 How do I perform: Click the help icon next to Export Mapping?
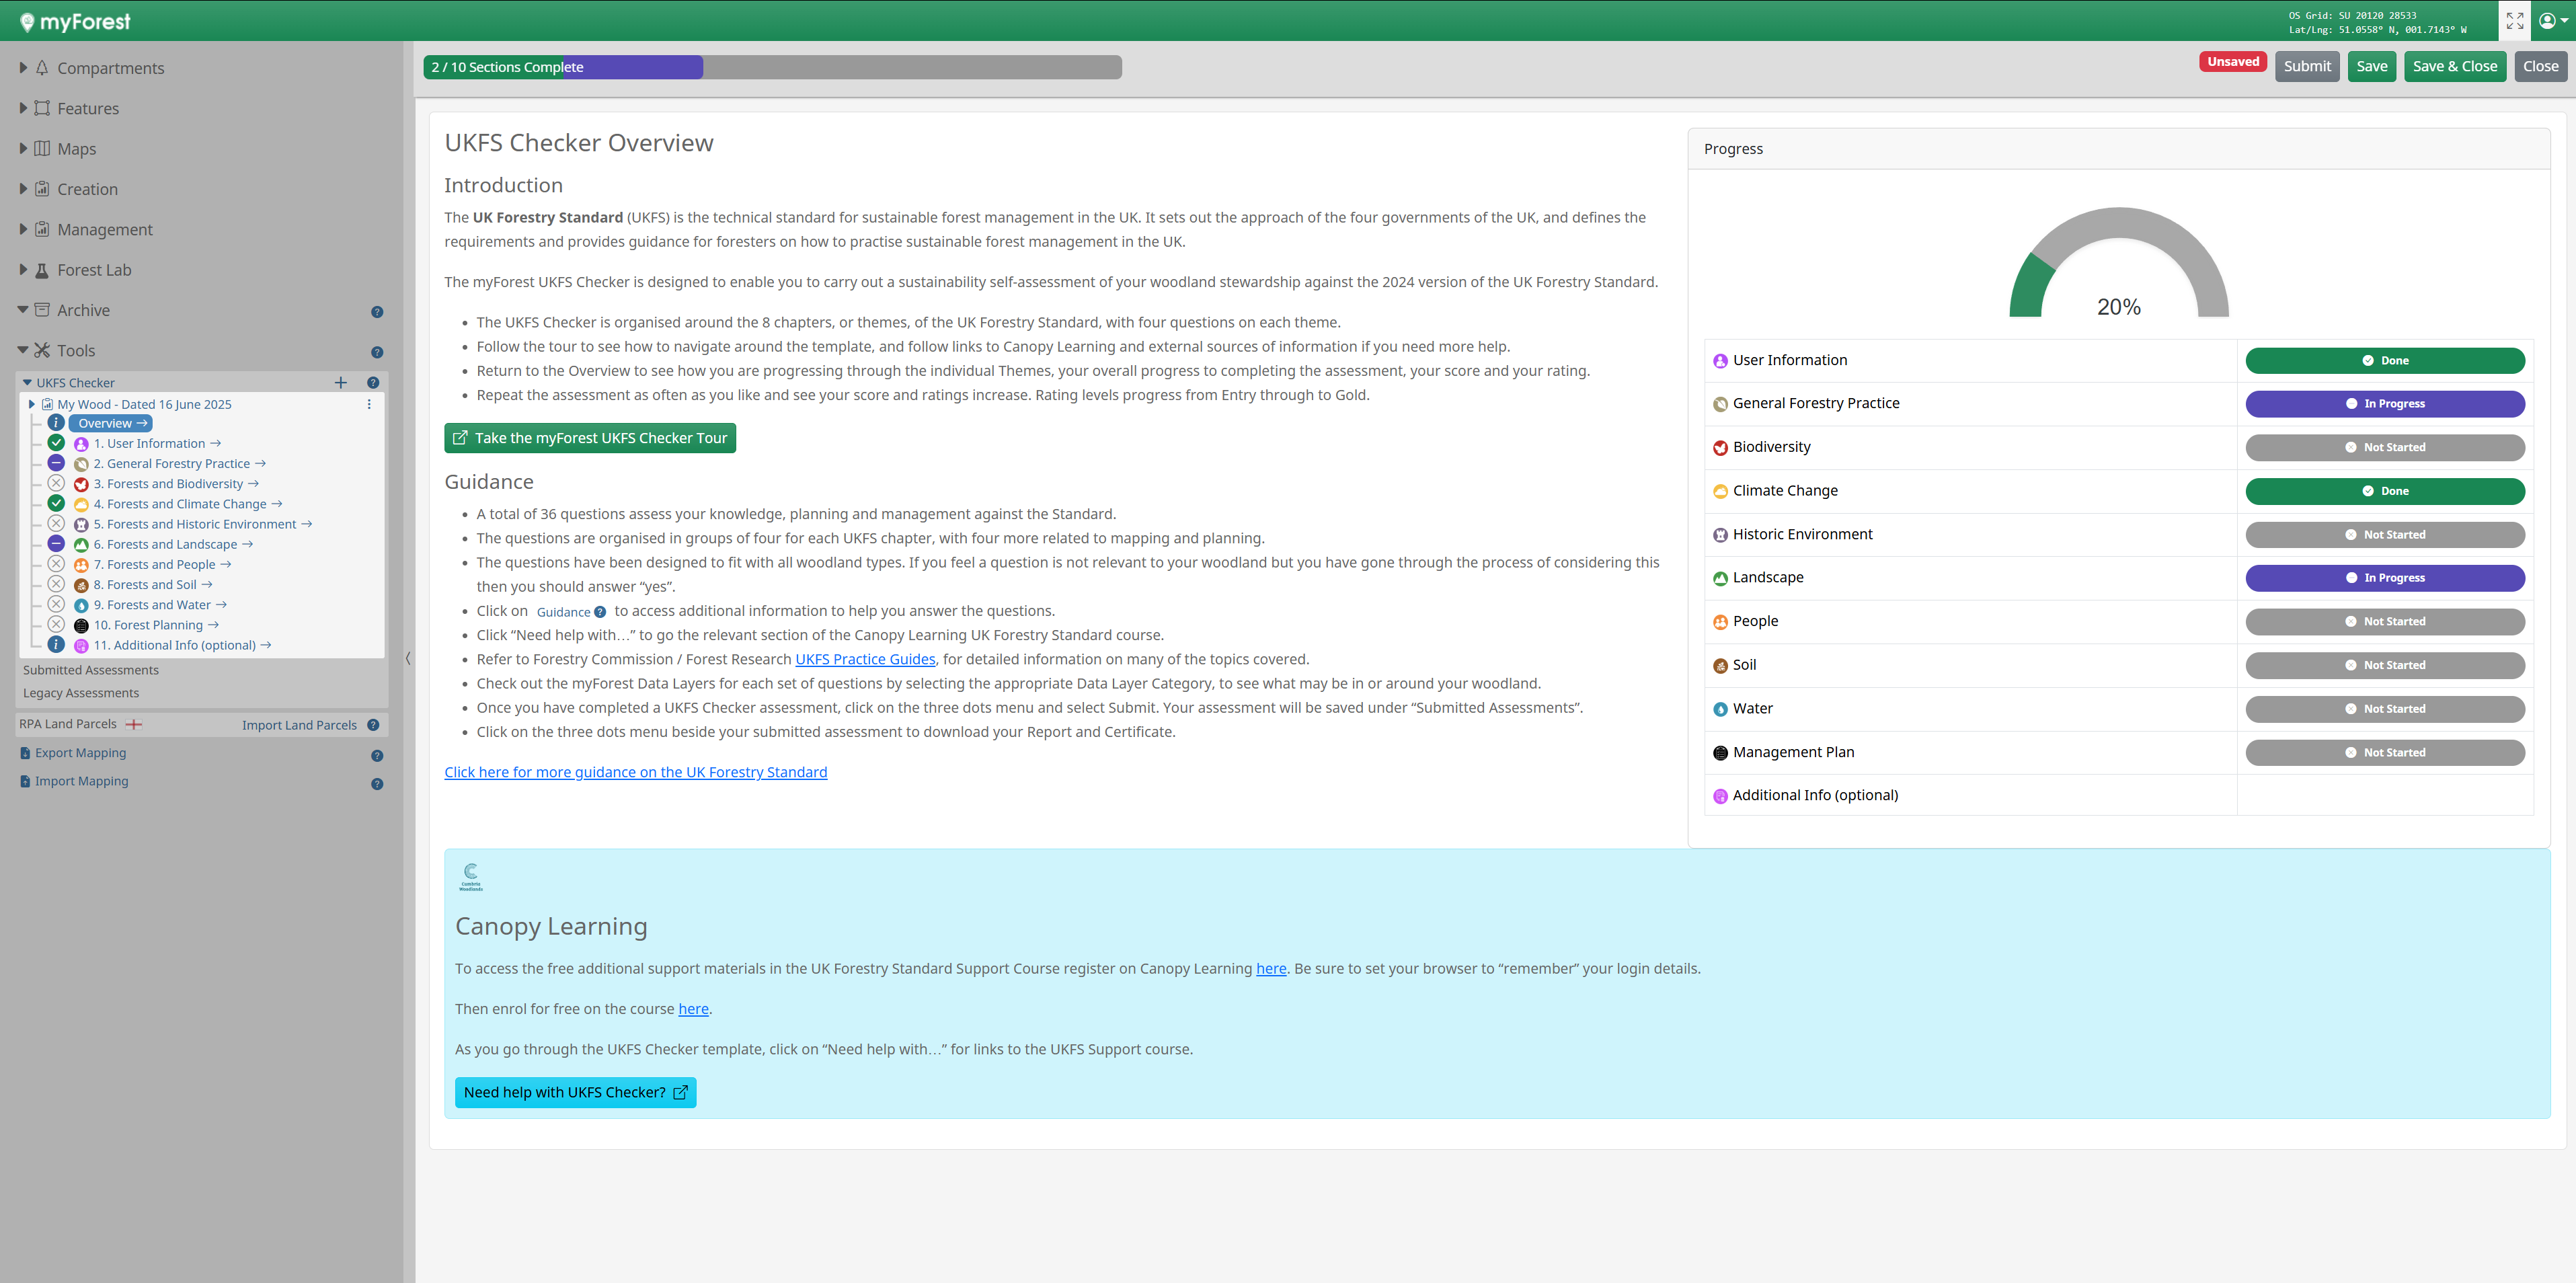(x=377, y=756)
